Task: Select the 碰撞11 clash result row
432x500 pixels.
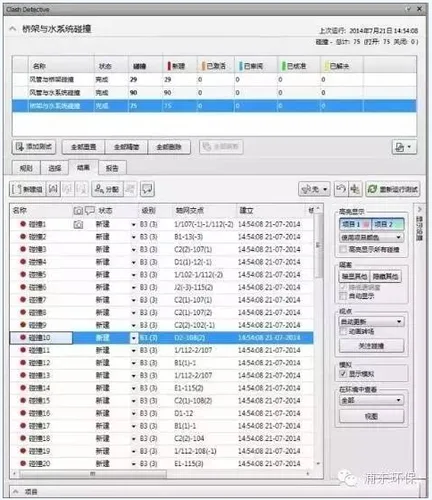Action: click(x=162, y=350)
